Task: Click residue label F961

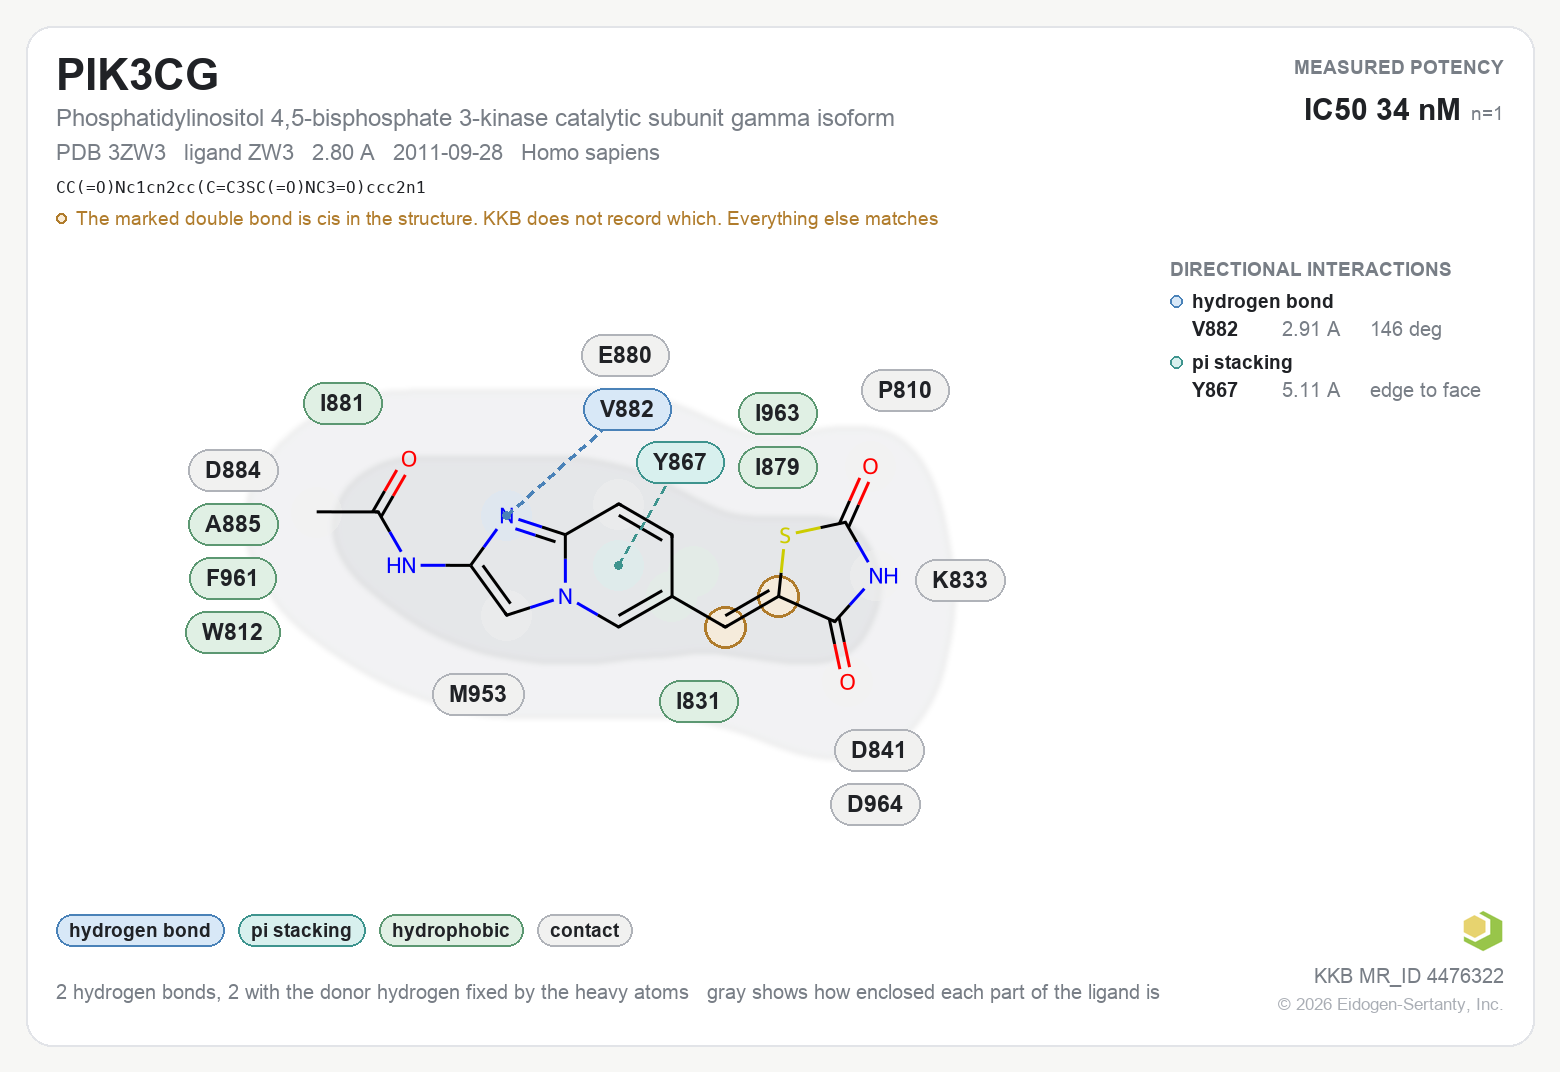Action: point(232,578)
